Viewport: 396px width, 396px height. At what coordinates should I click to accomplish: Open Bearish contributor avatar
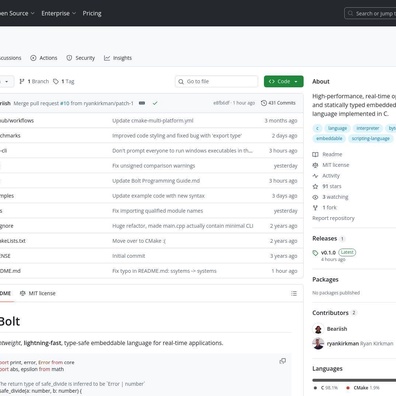pos(318,329)
